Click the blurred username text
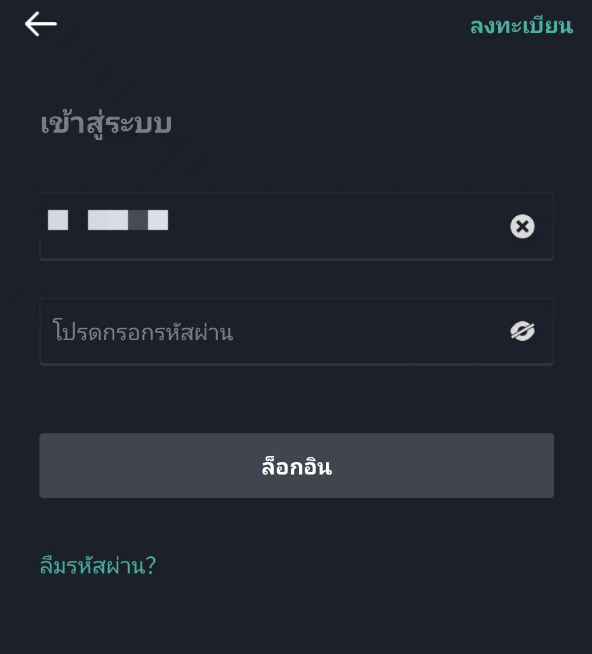Viewport: 592px width, 654px height. click(x=108, y=220)
